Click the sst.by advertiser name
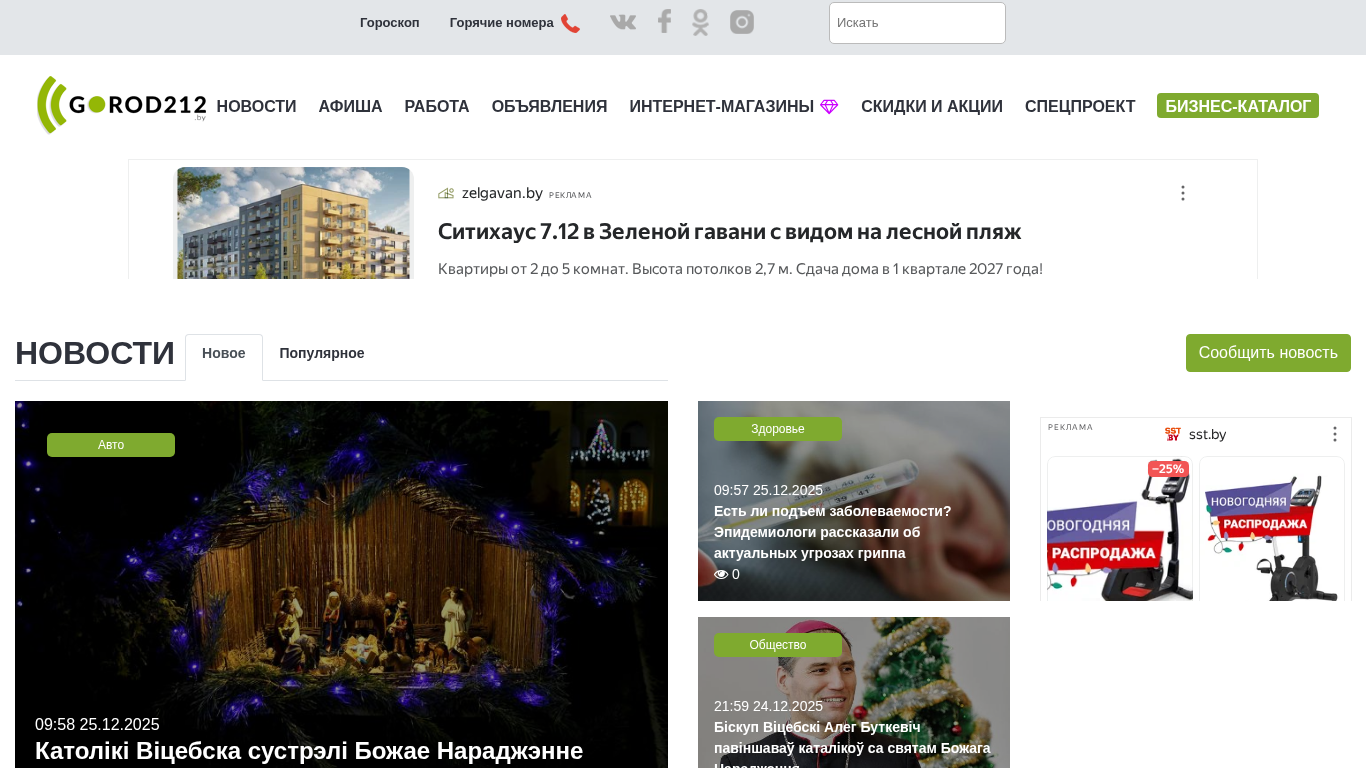1366x768 pixels. tap(1207, 434)
